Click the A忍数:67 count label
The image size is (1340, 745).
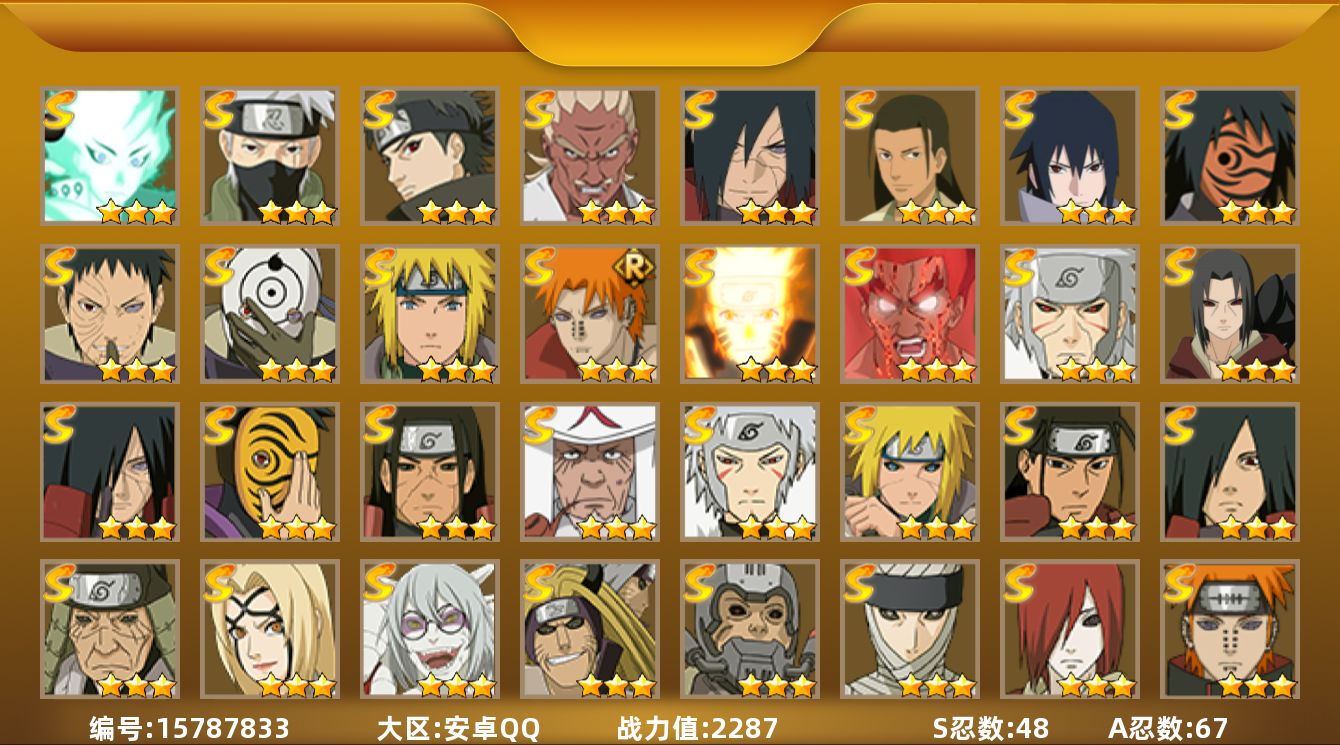coord(1167,728)
